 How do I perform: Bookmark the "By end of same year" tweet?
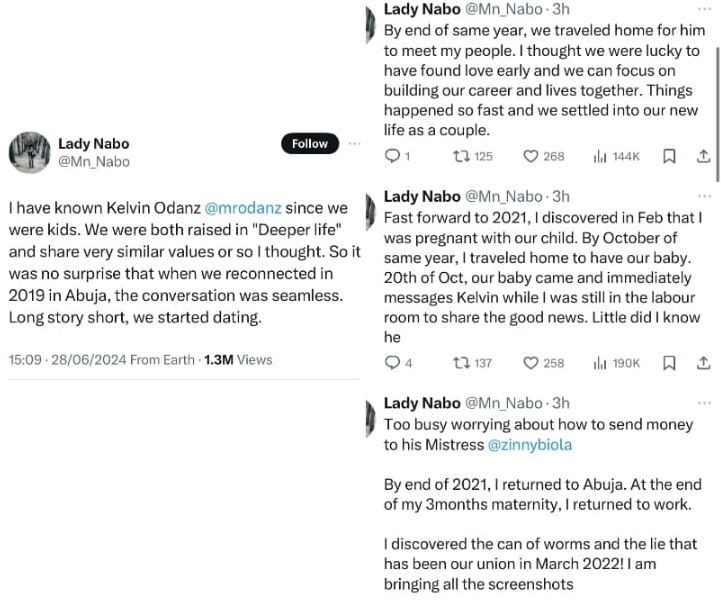point(670,156)
